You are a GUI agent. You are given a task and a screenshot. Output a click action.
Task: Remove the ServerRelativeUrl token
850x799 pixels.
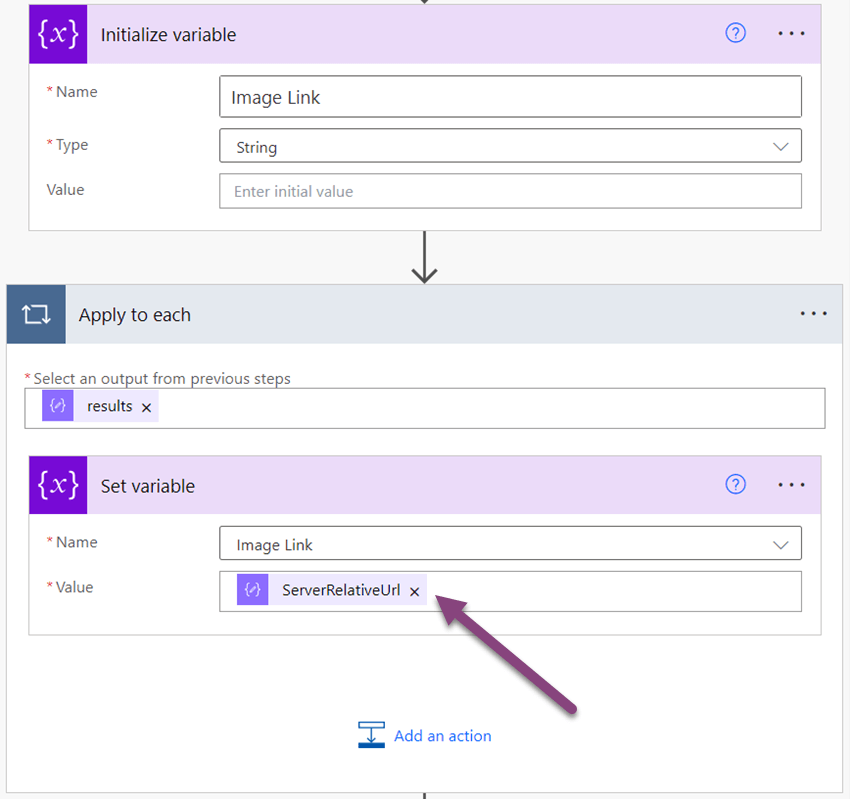click(414, 590)
